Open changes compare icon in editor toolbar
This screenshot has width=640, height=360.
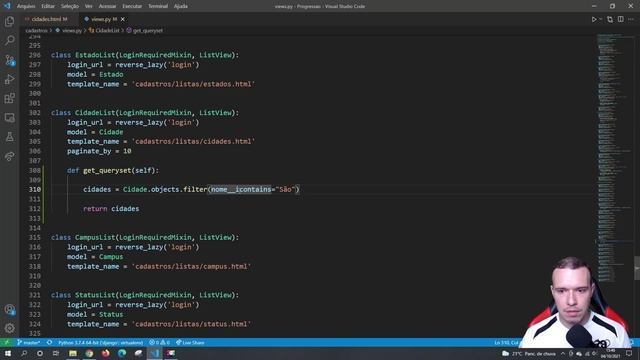610,19
